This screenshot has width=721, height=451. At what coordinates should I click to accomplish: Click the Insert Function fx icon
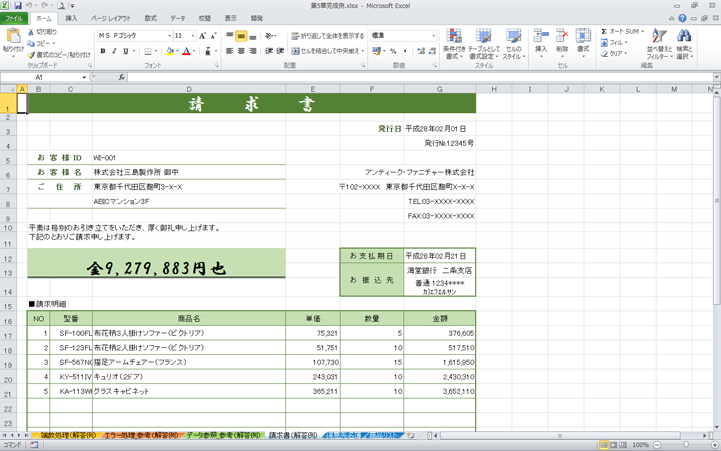coord(121,77)
